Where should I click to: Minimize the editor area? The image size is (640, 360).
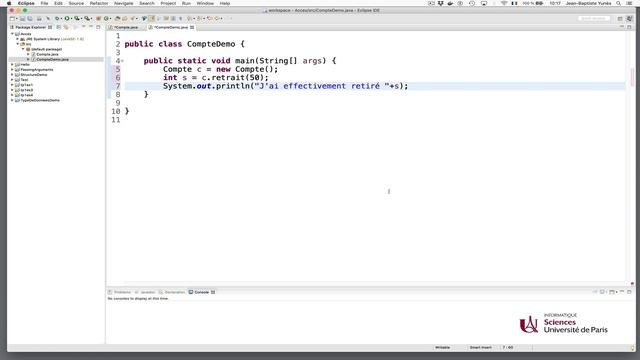click(x=622, y=27)
